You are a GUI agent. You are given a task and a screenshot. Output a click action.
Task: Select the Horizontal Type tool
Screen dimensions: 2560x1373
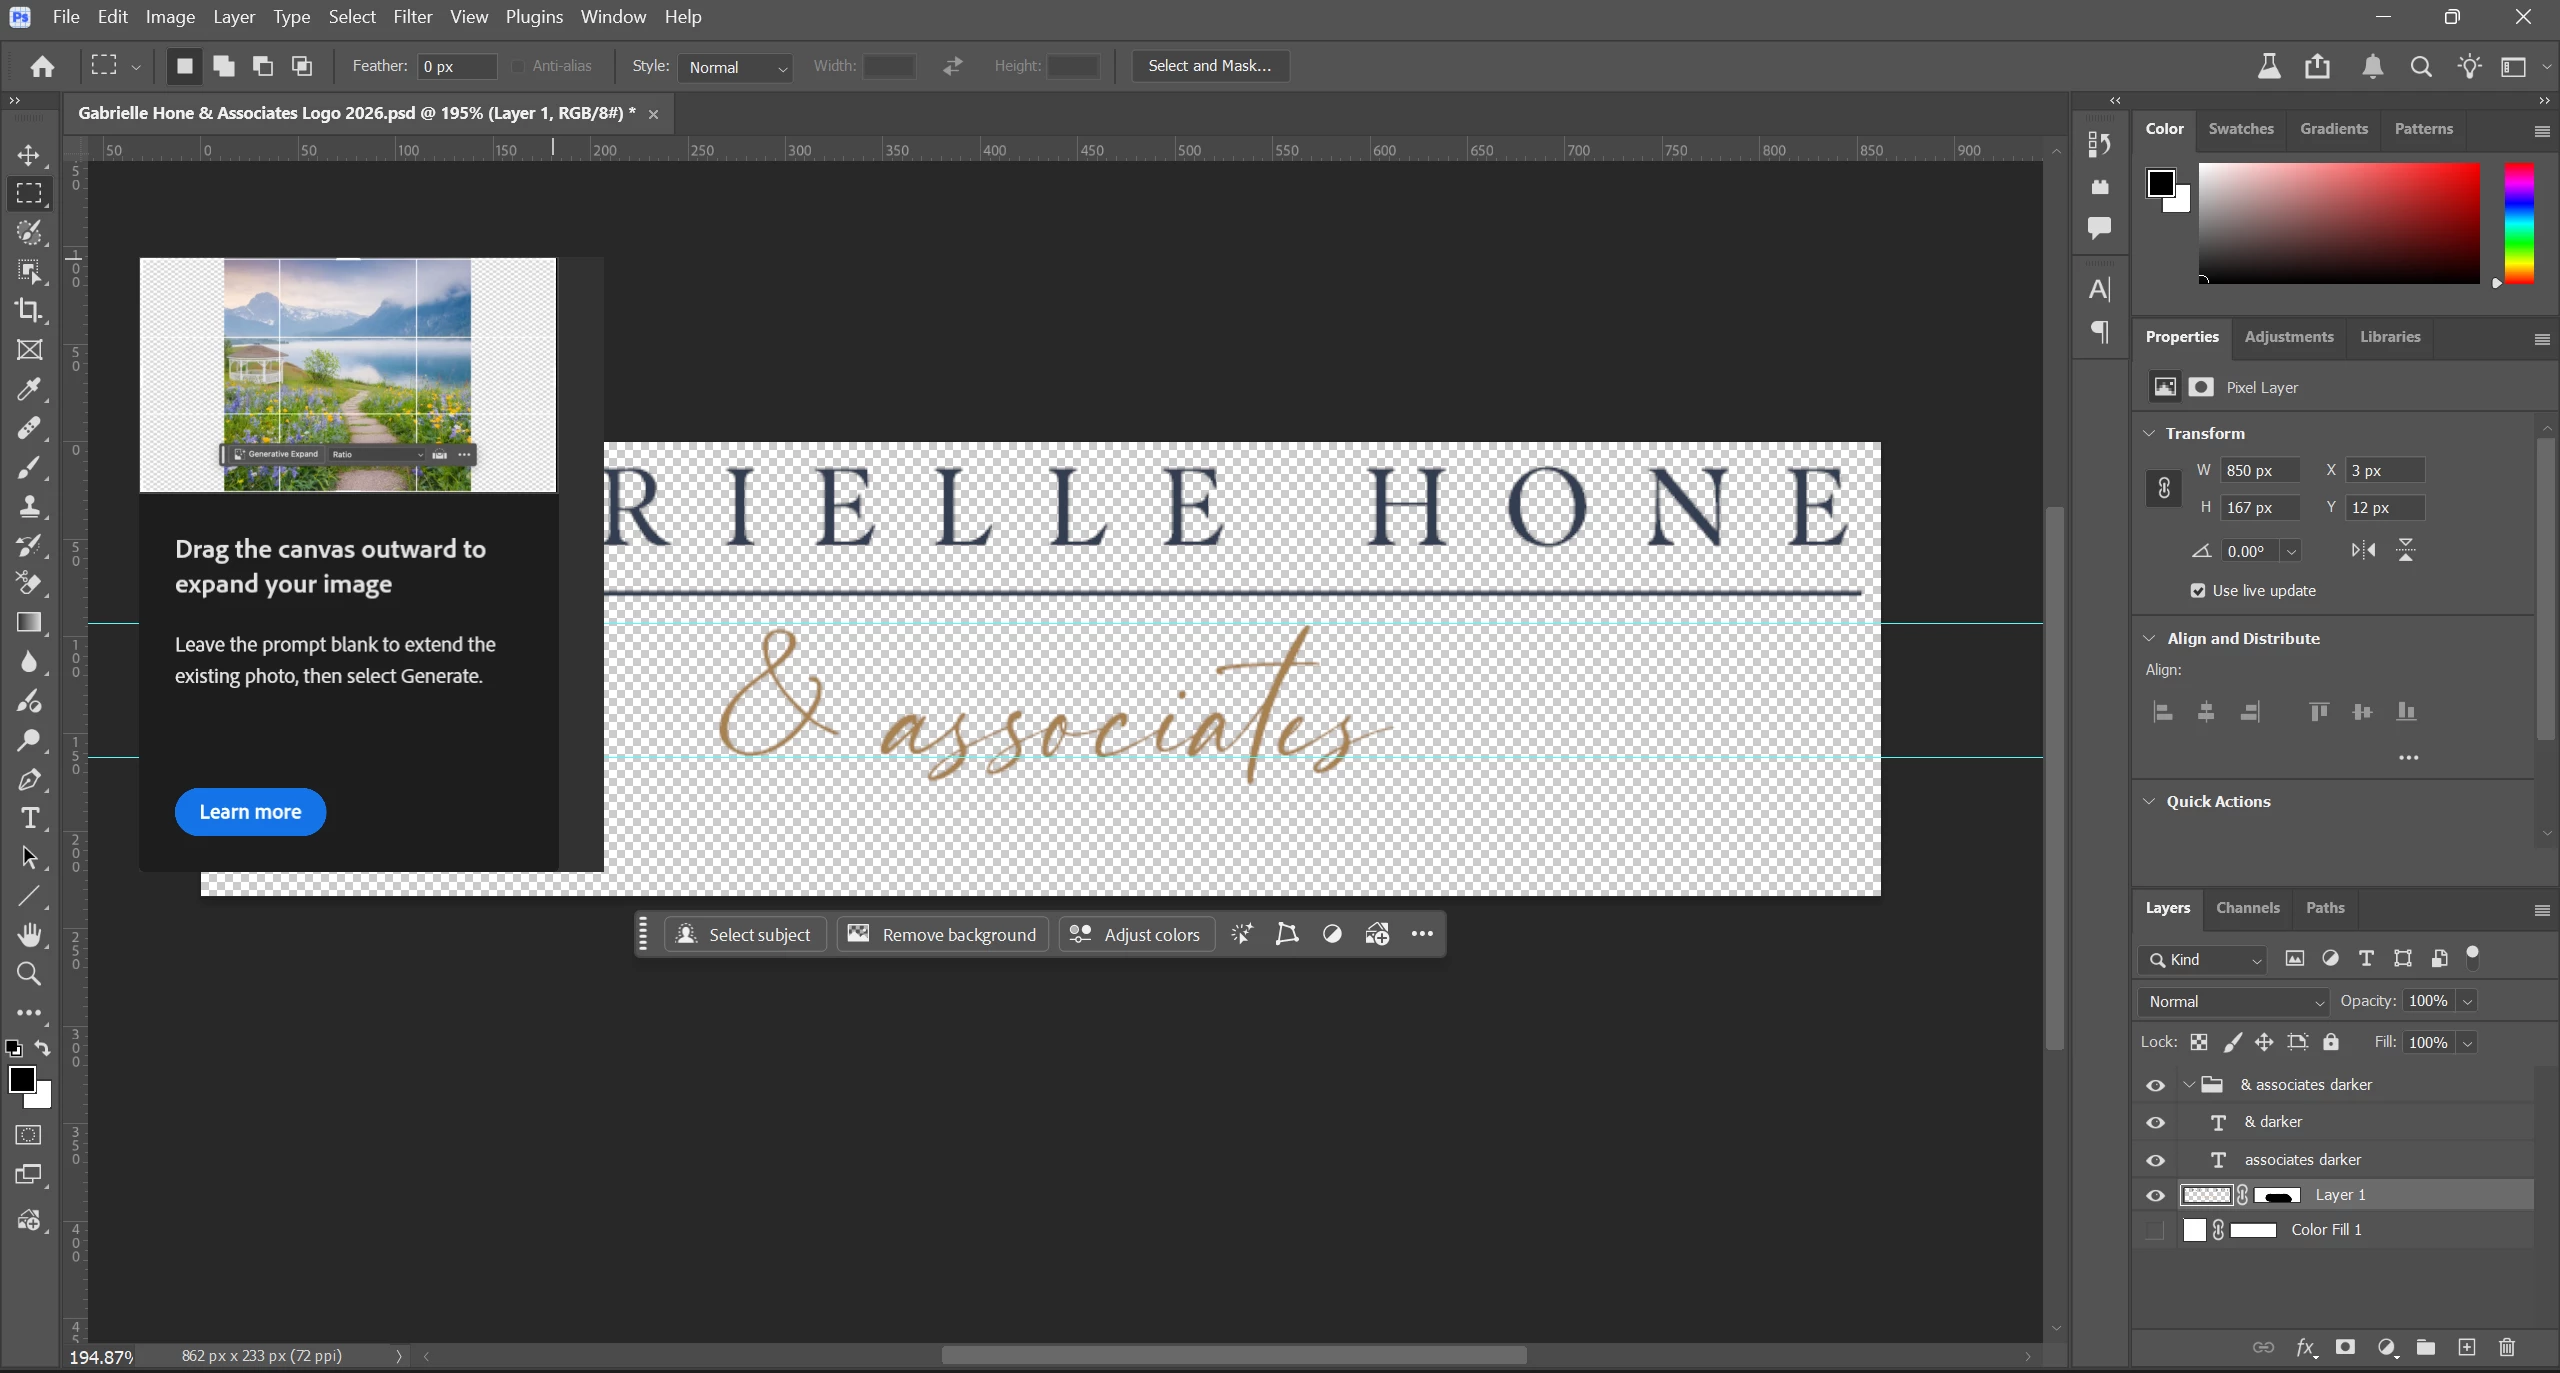pyautogui.click(x=29, y=819)
